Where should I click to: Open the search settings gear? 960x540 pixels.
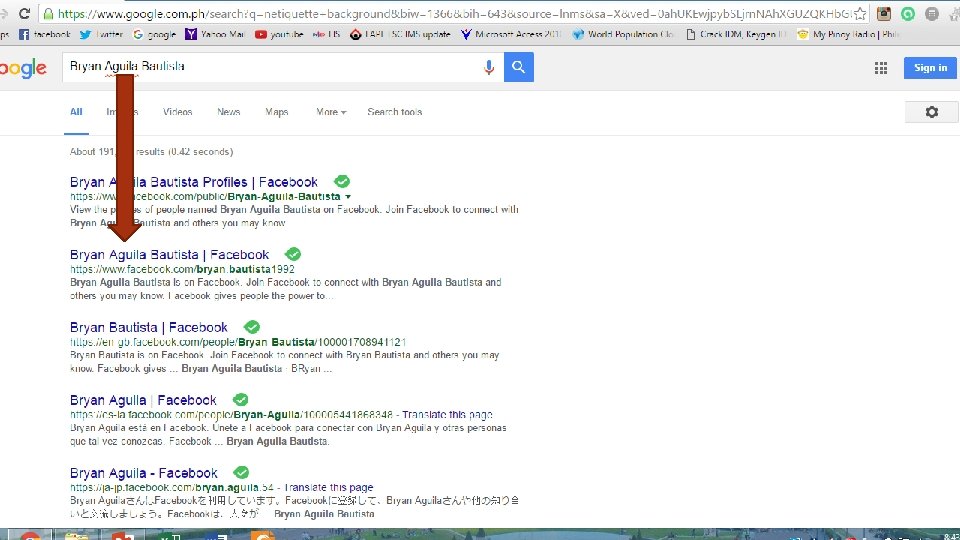click(932, 112)
